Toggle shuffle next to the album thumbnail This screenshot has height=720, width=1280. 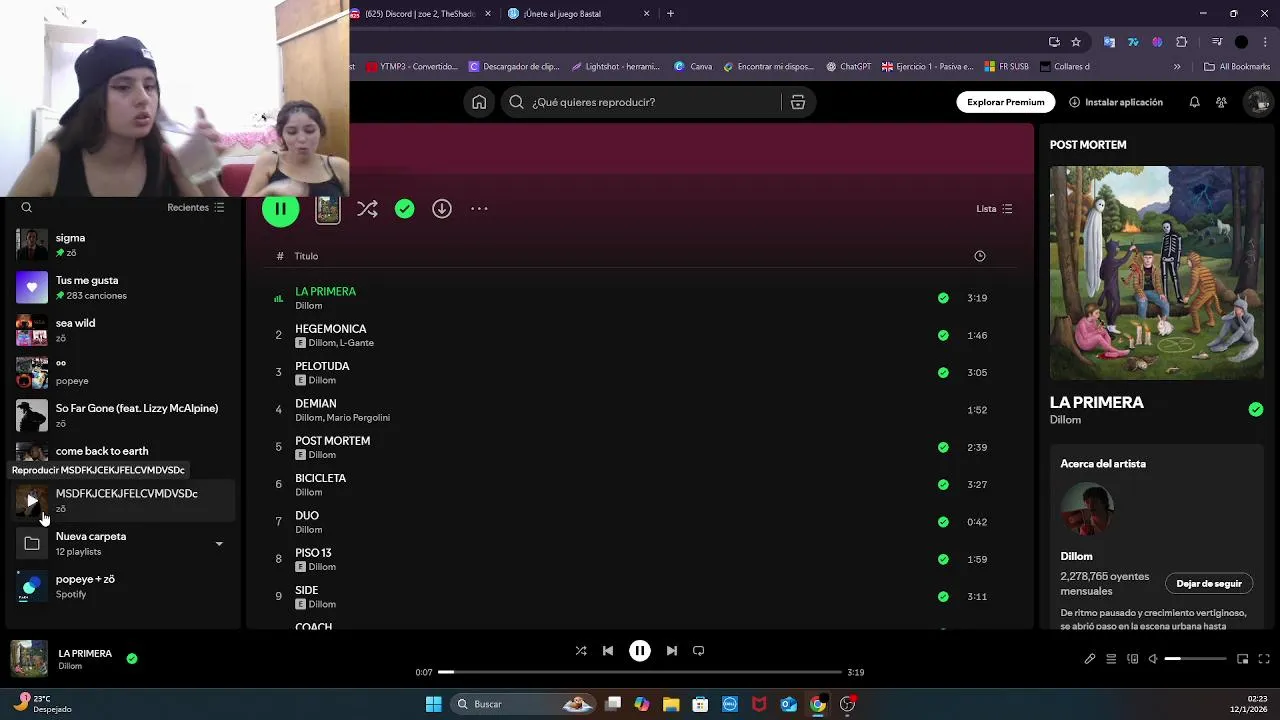(367, 209)
